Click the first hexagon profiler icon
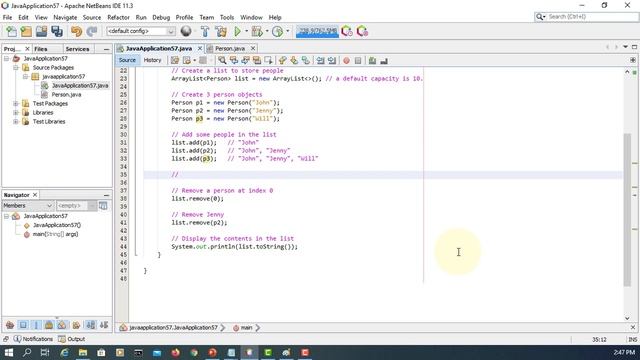Screen dimensions: 640x360 (347, 31)
